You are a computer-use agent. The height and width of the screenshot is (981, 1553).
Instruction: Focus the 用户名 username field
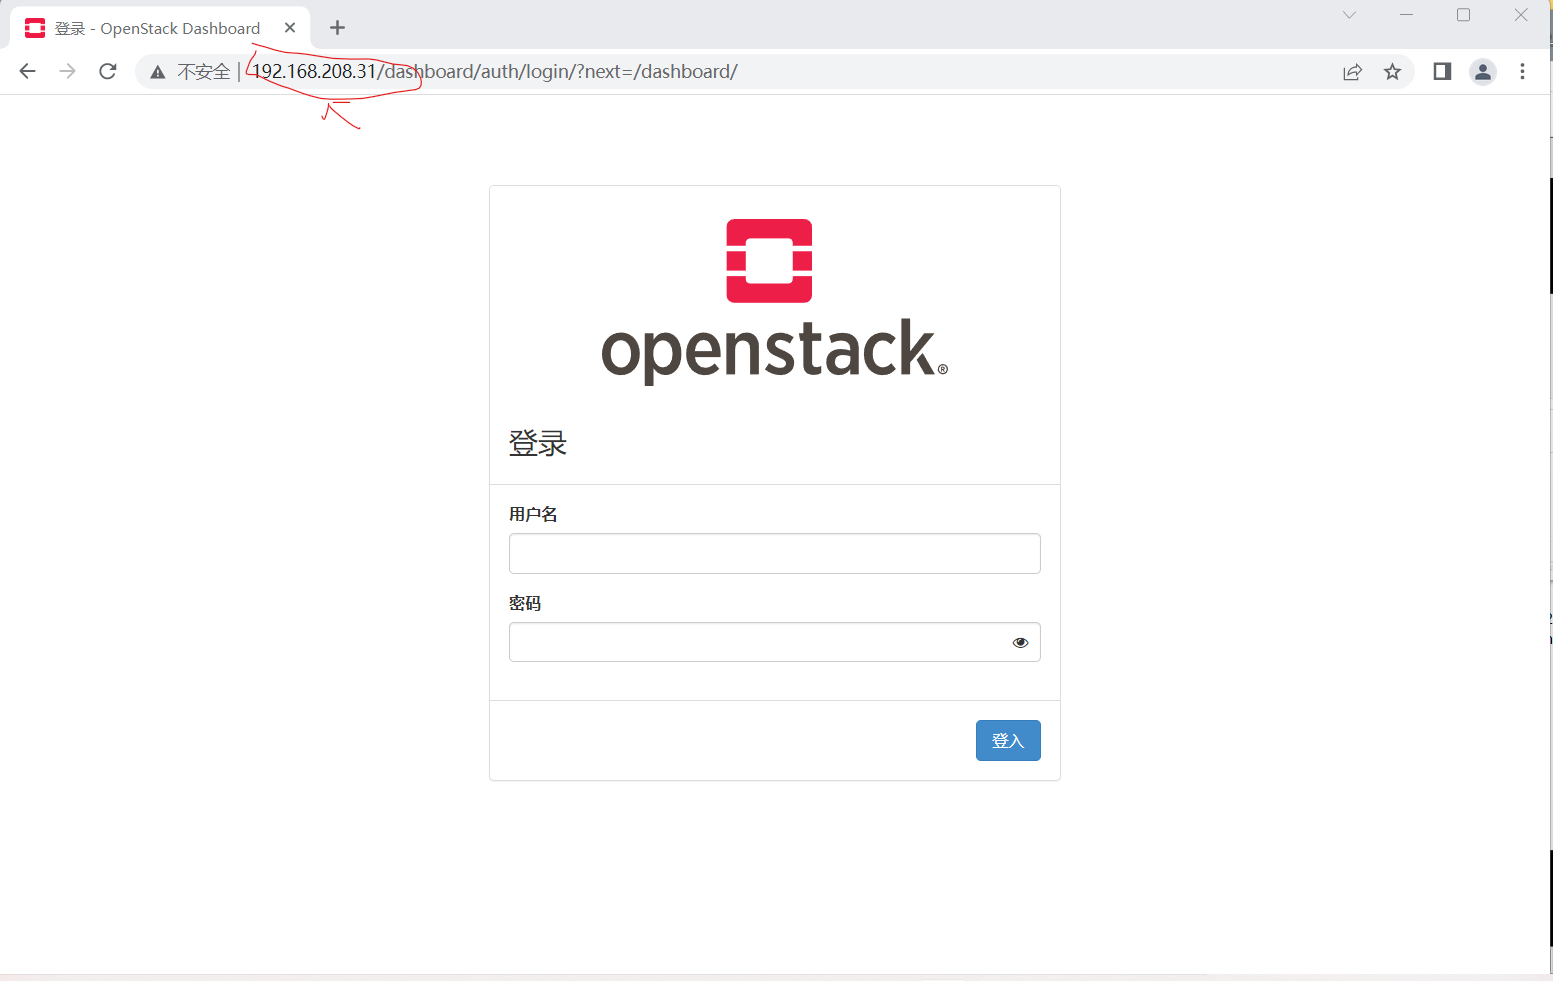pos(774,553)
